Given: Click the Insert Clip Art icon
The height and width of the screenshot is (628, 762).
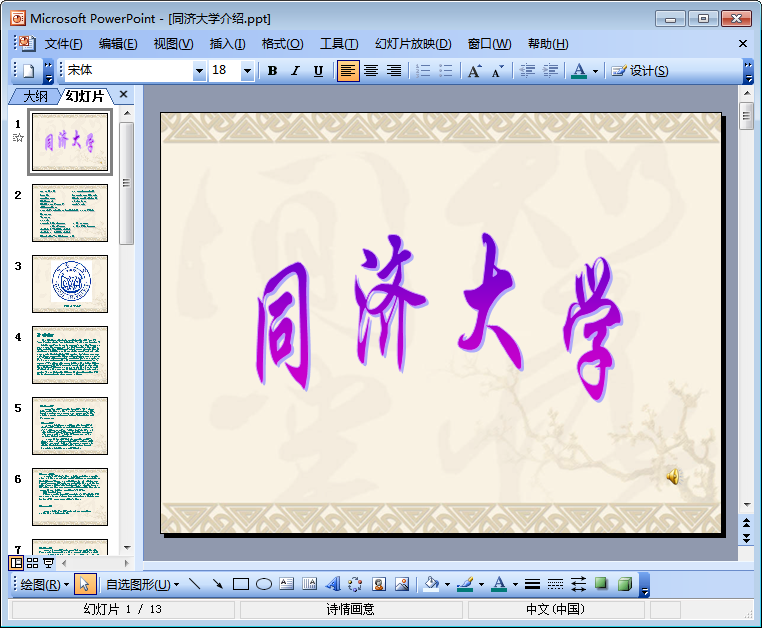Looking at the screenshot, I should point(379,584).
